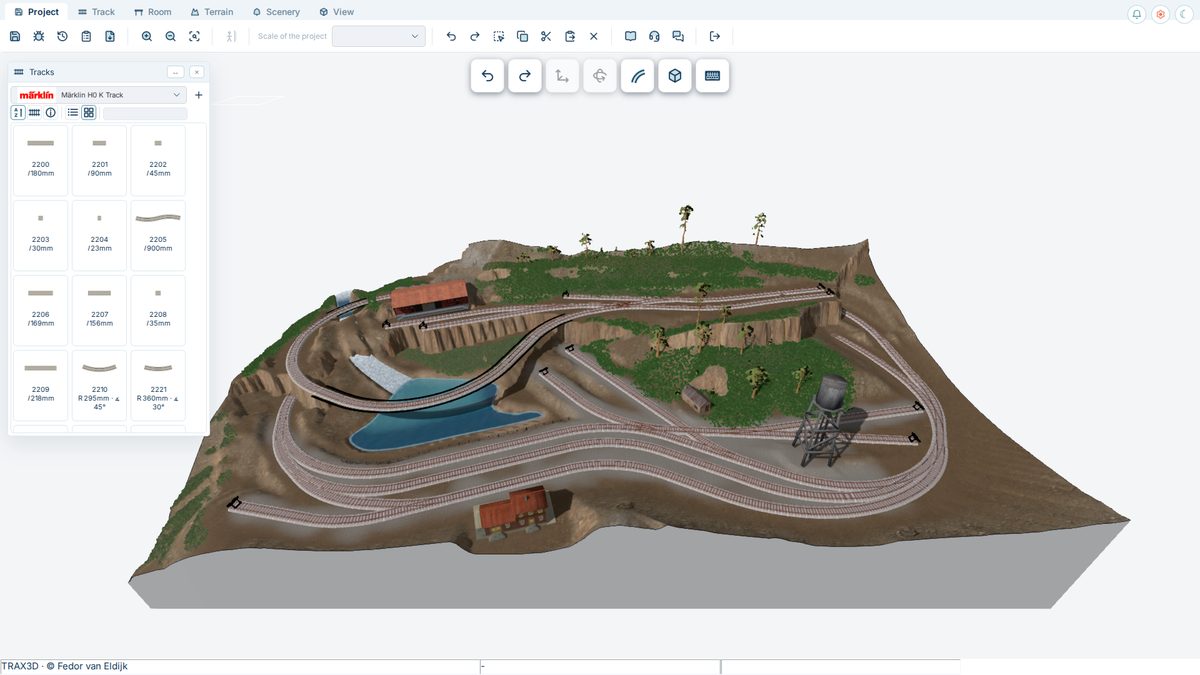
Task: Open the manual book icon
Action: pos(631,36)
